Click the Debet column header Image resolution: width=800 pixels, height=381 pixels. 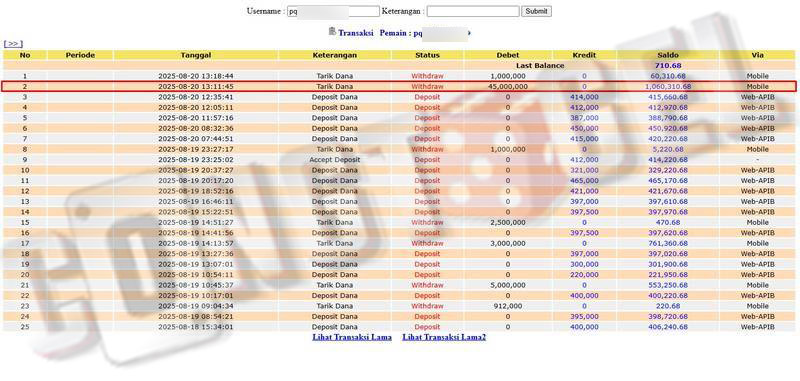point(508,55)
